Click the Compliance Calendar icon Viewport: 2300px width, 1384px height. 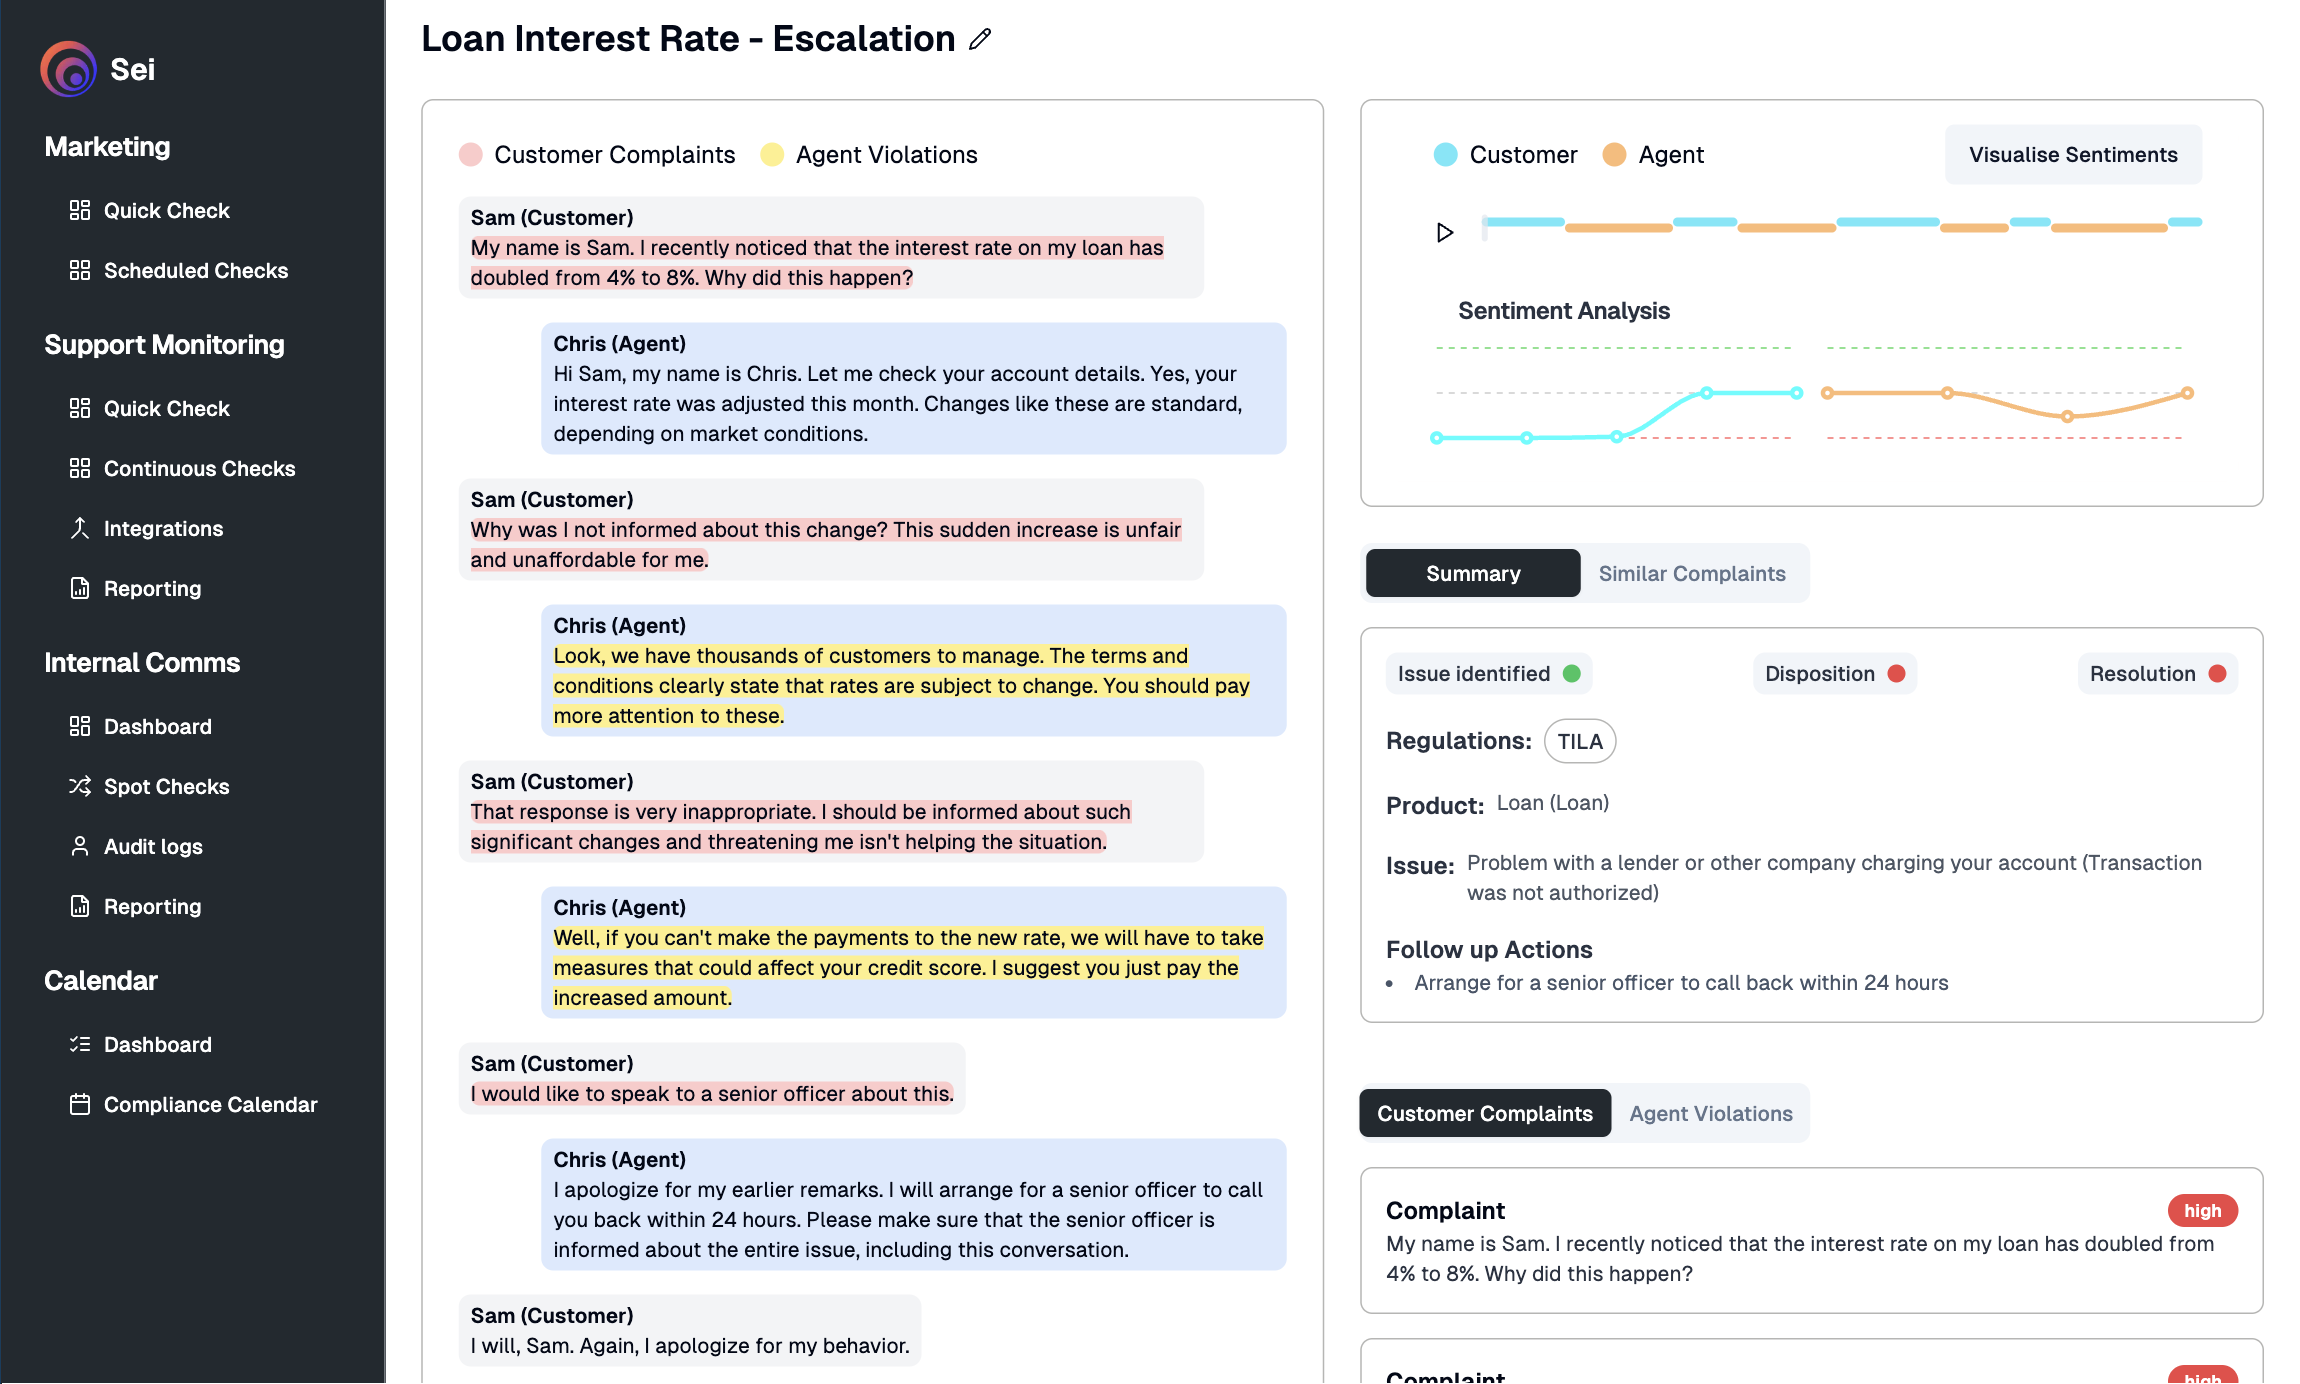tap(80, 1104)
